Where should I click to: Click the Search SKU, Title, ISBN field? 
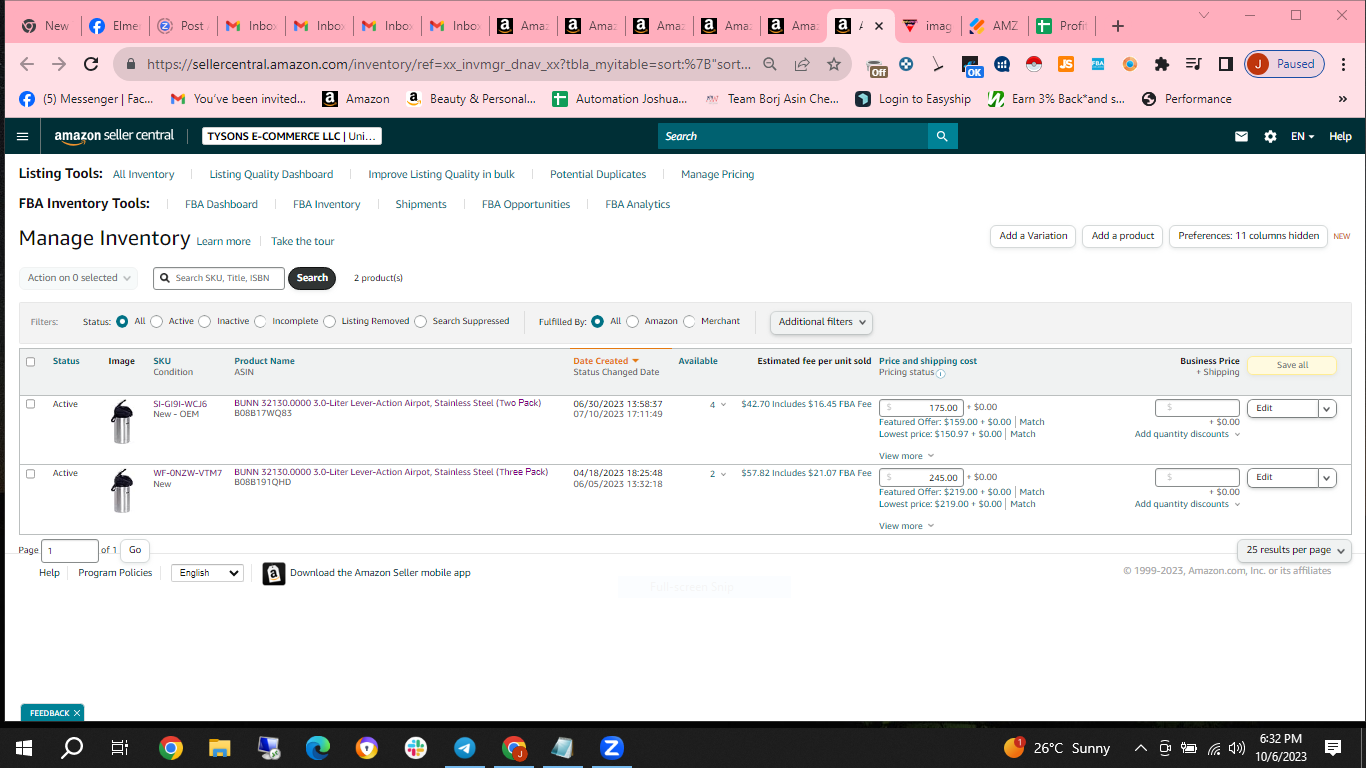(219, 278)
